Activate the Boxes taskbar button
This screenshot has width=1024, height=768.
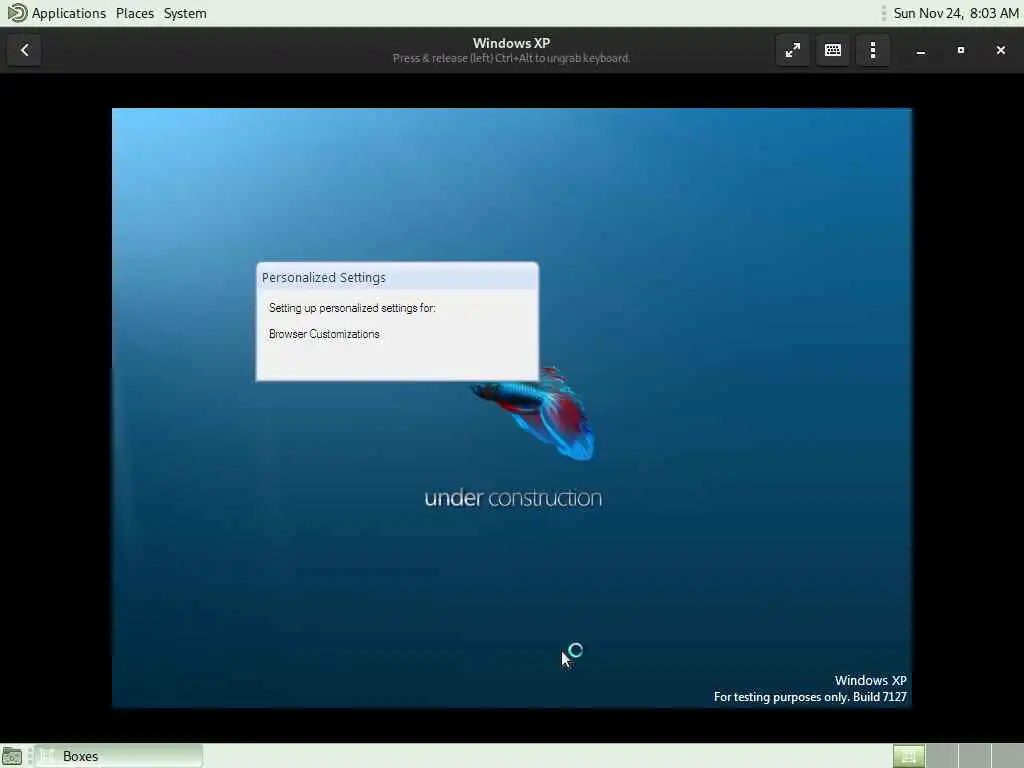tap(119, 756)
